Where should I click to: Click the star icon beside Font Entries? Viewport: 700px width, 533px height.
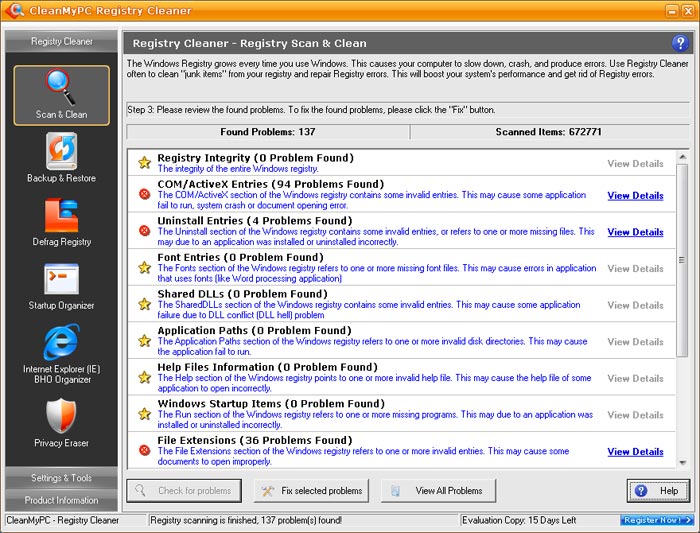click(144, 267)
